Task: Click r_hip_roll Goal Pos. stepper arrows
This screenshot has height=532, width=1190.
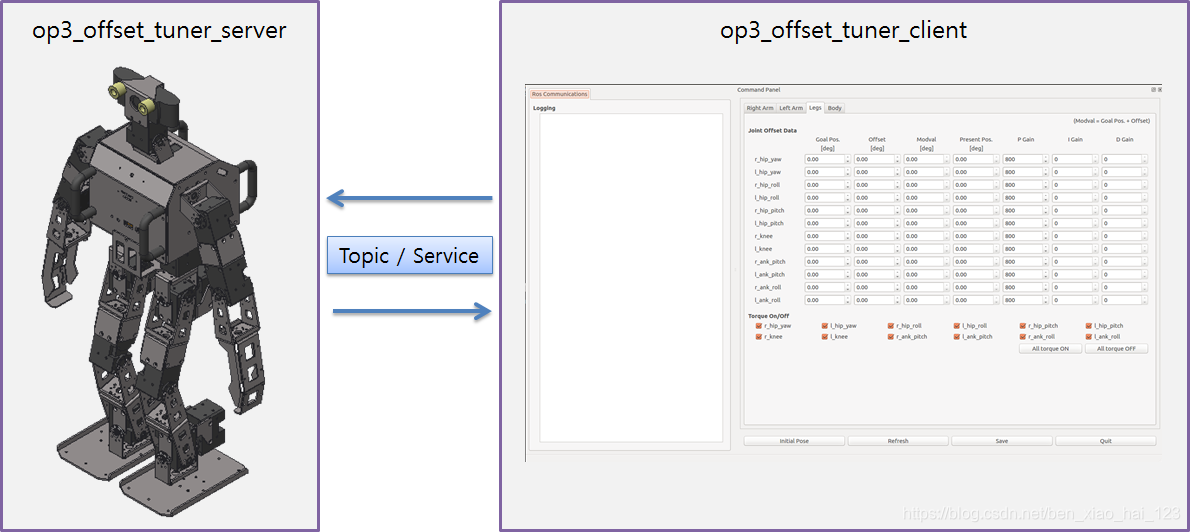Action: pos(848,185)
